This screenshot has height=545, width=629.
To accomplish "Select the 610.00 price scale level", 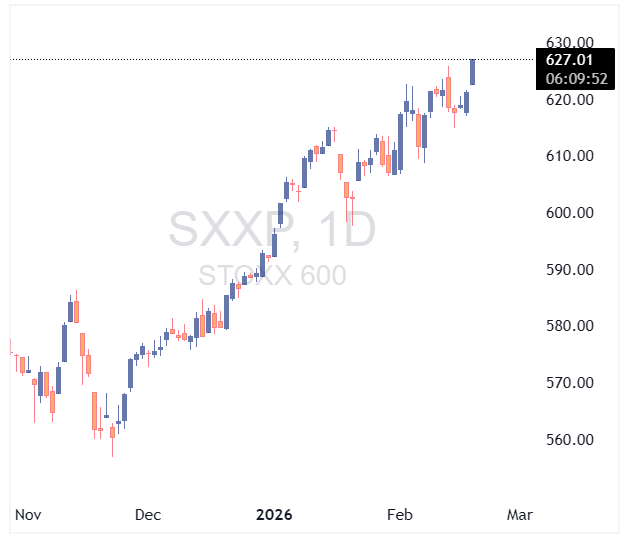I will tap(570, 156).
